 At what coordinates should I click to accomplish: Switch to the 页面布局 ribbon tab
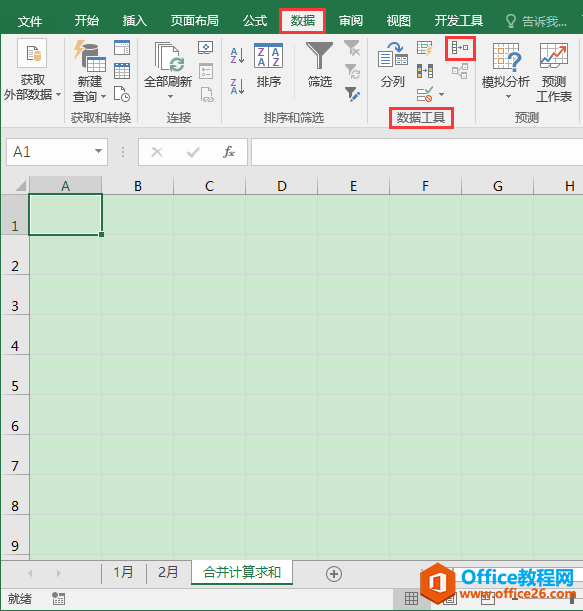coord(194,21)
